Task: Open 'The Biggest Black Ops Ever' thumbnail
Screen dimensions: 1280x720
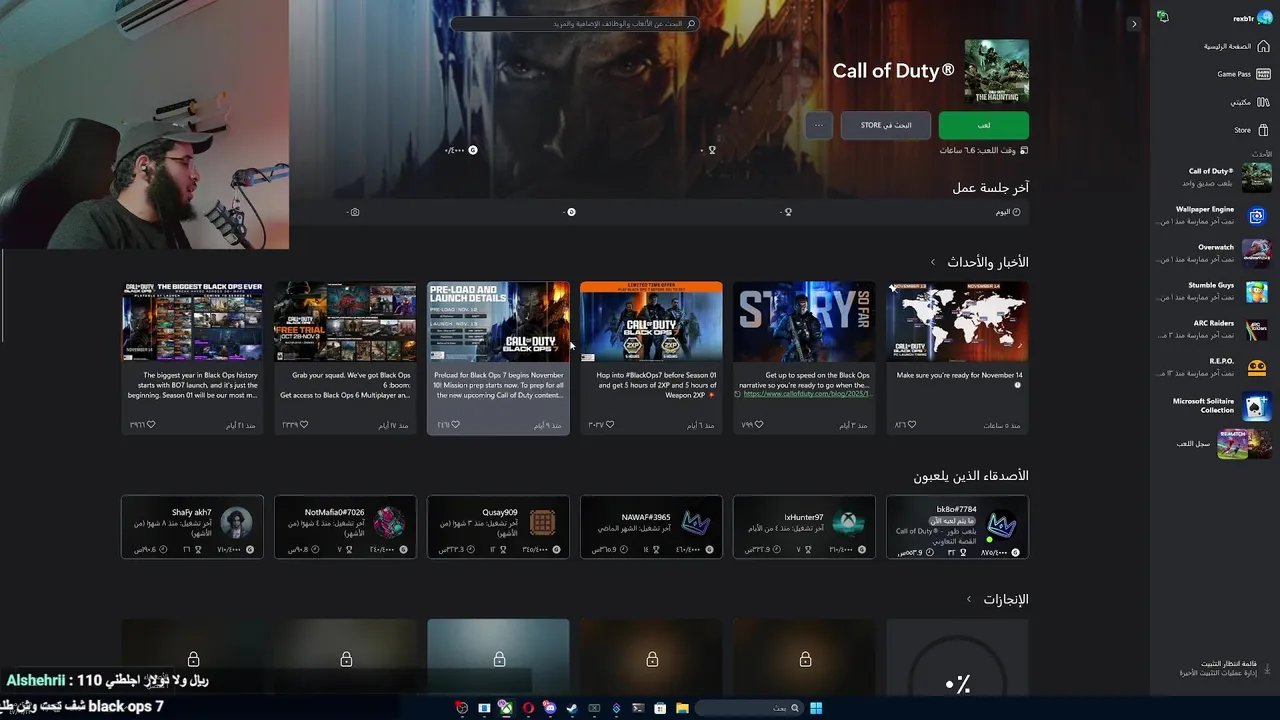Action: [192, 321]
